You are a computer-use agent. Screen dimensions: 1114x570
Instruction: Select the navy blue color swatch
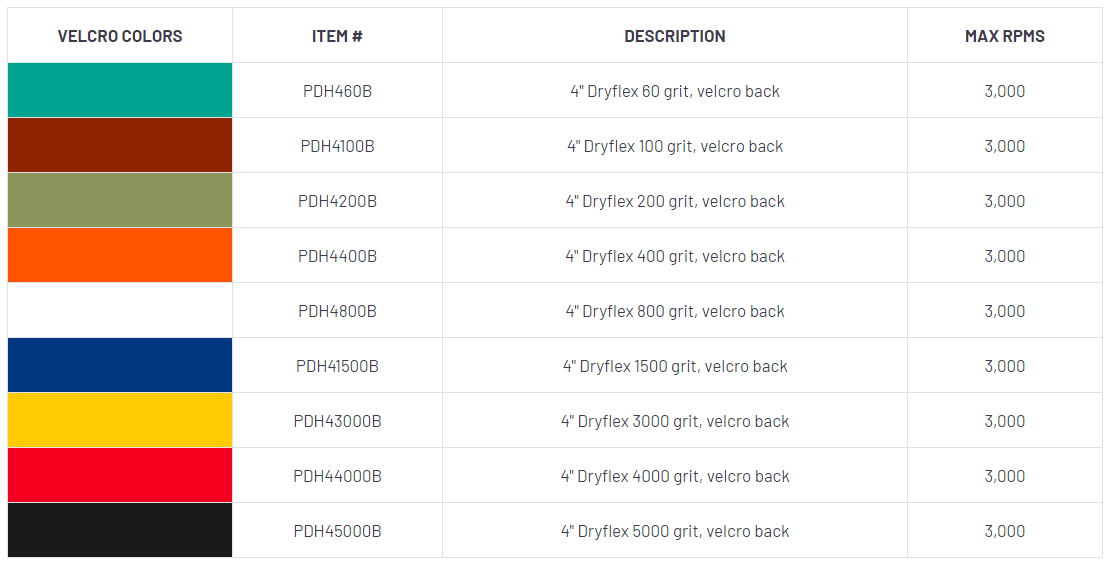pyautogui.click(x=120, y=366)
